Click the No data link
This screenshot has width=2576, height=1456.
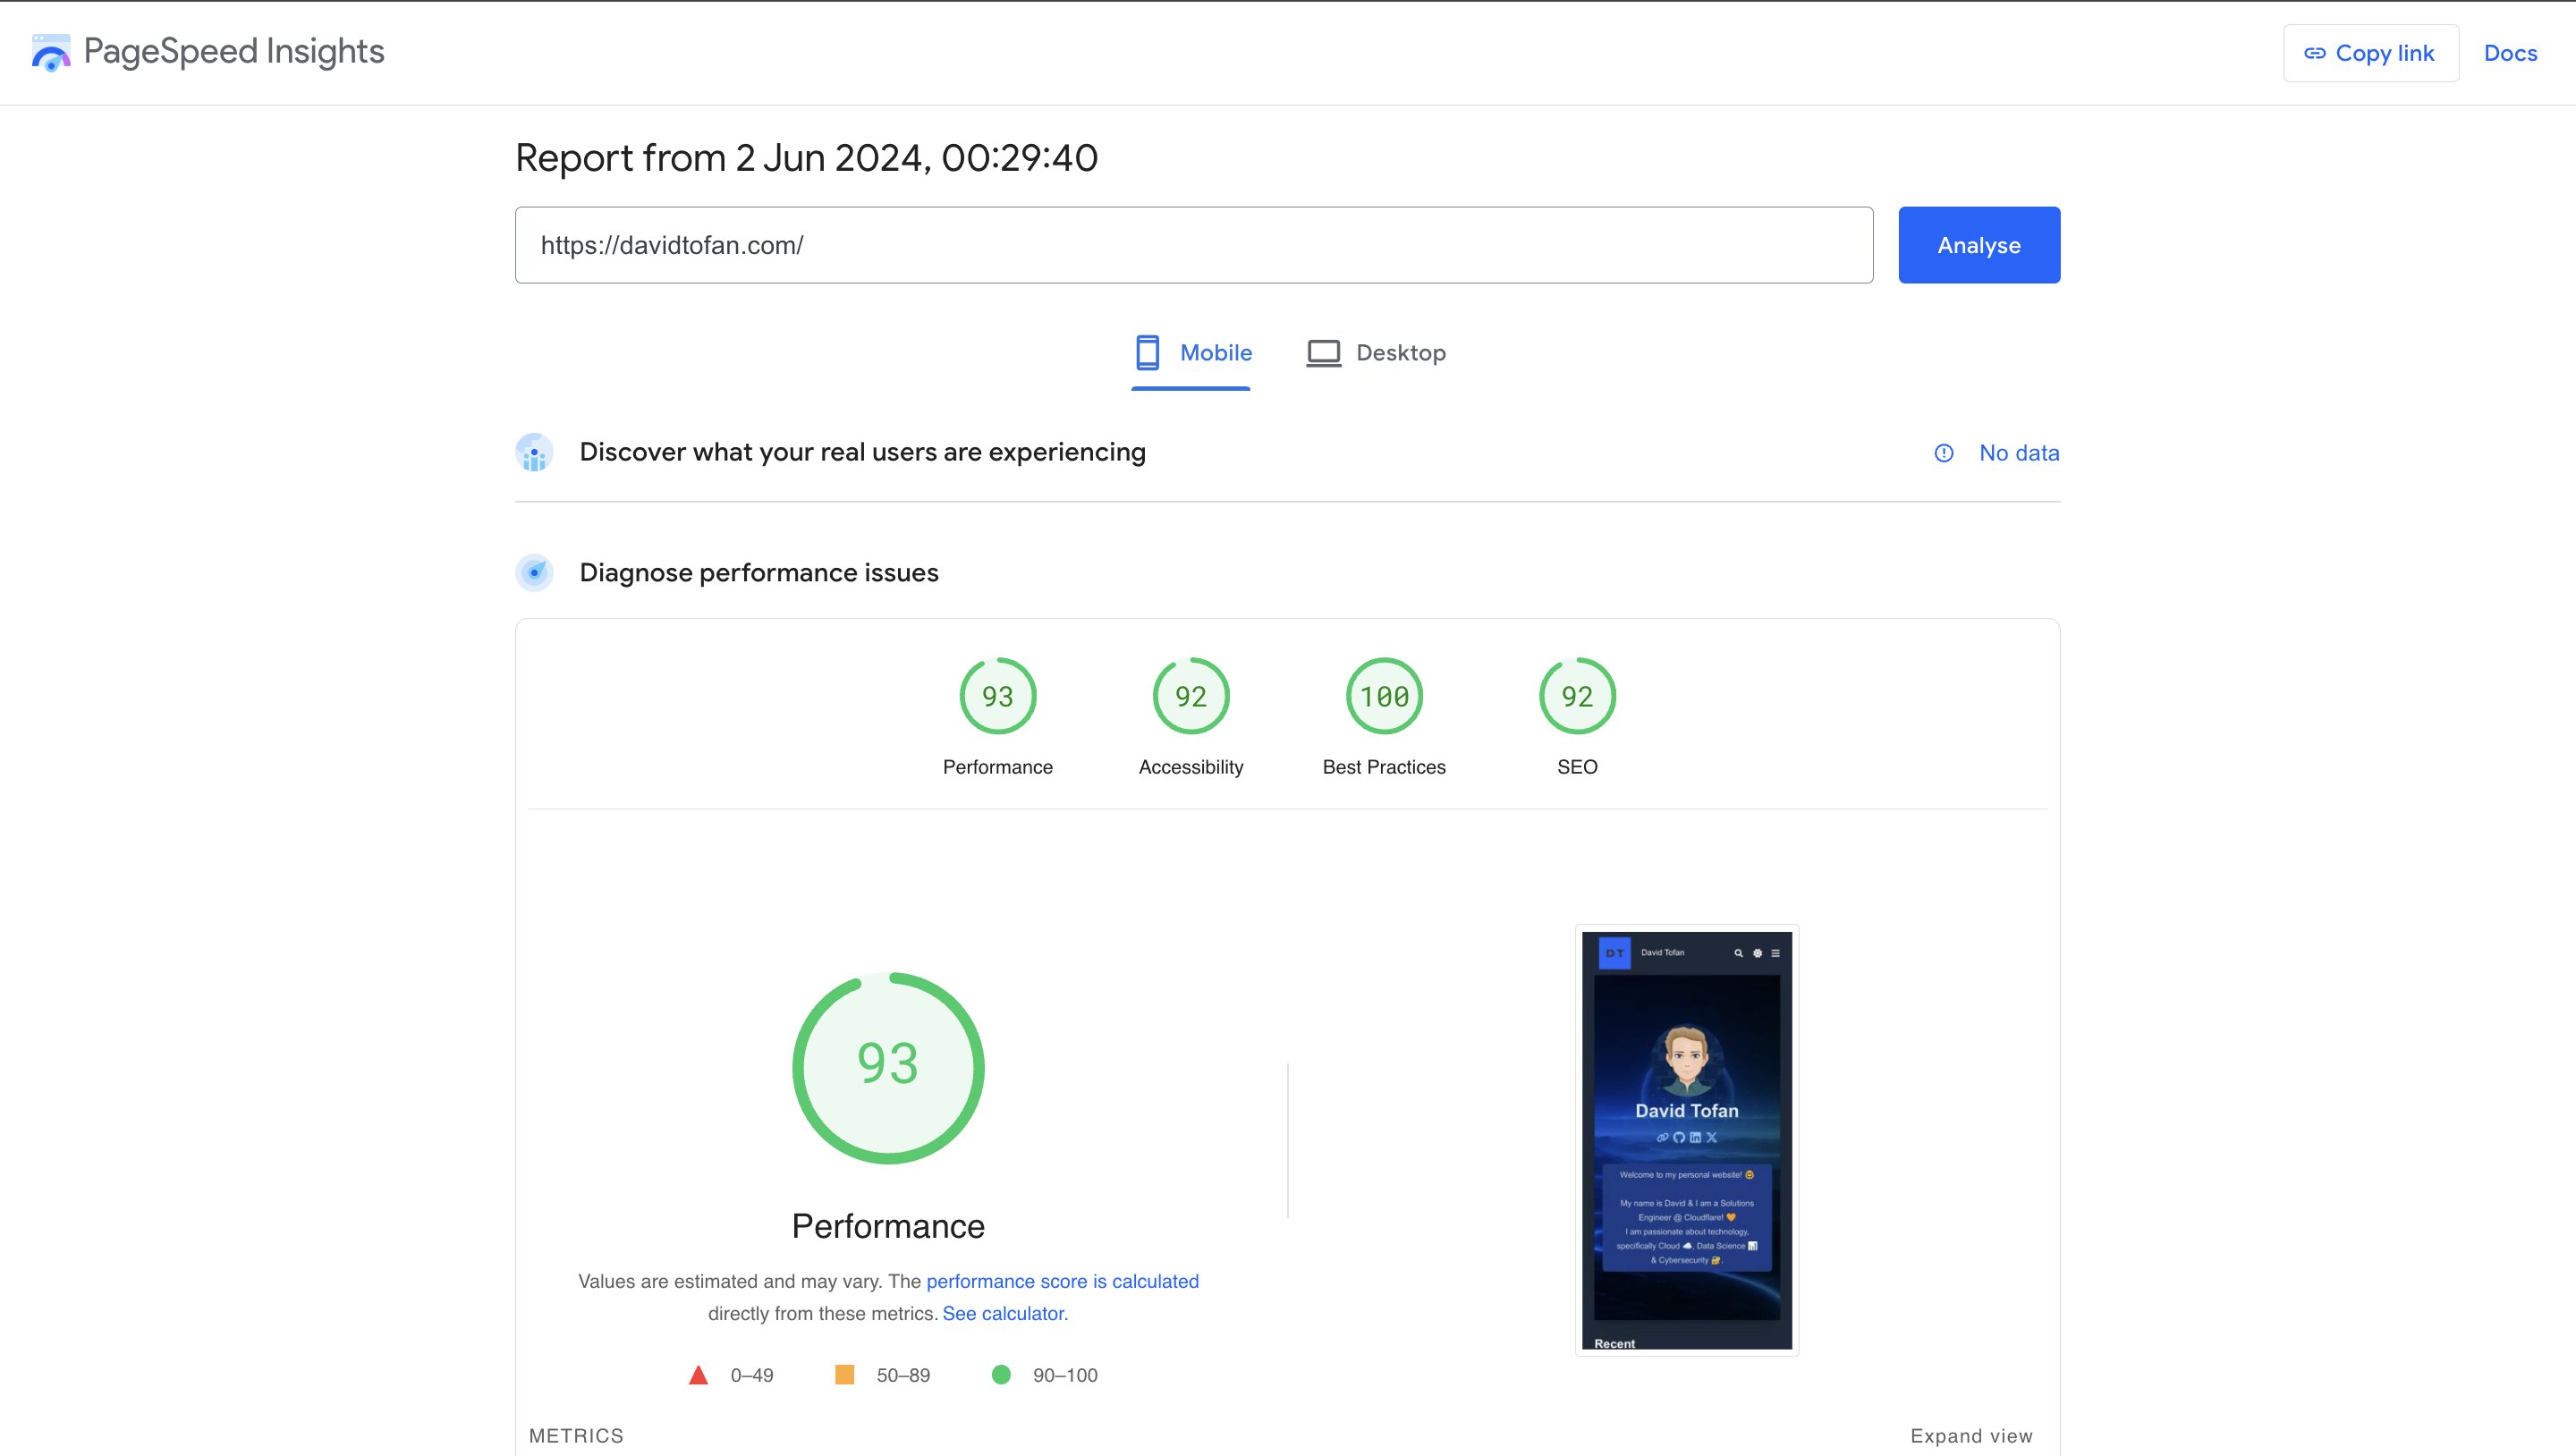pos(2019,453)
